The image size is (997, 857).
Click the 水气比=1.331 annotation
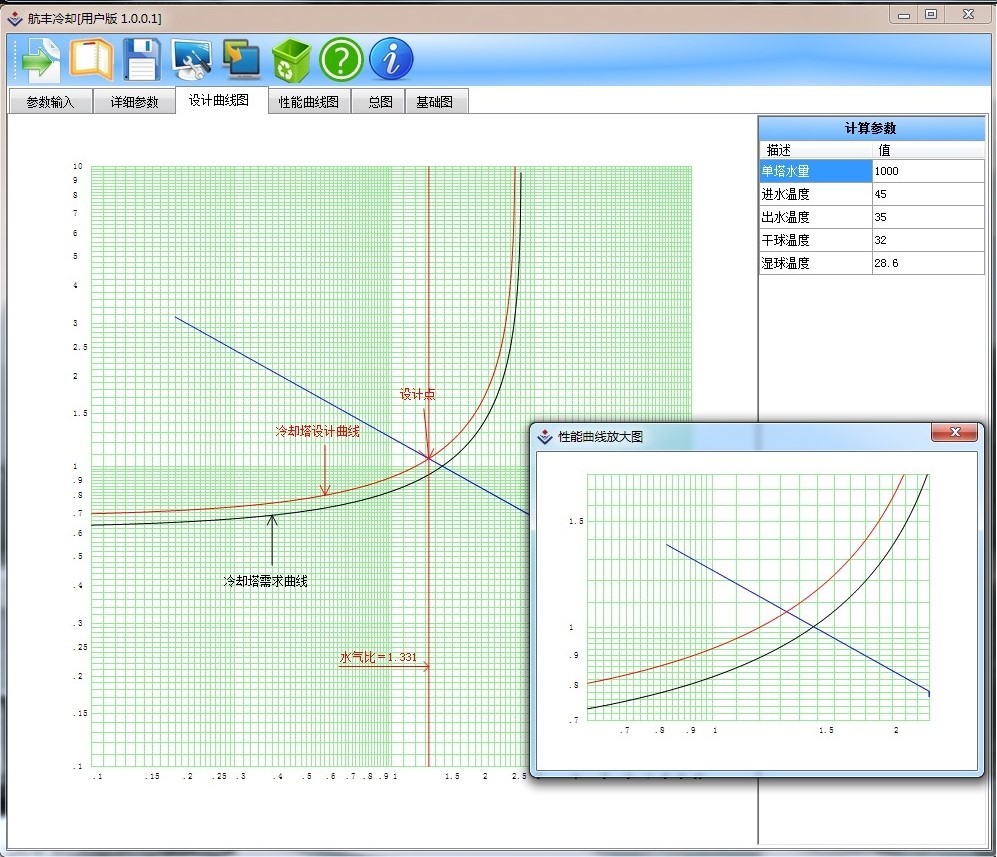click(378, 657)
